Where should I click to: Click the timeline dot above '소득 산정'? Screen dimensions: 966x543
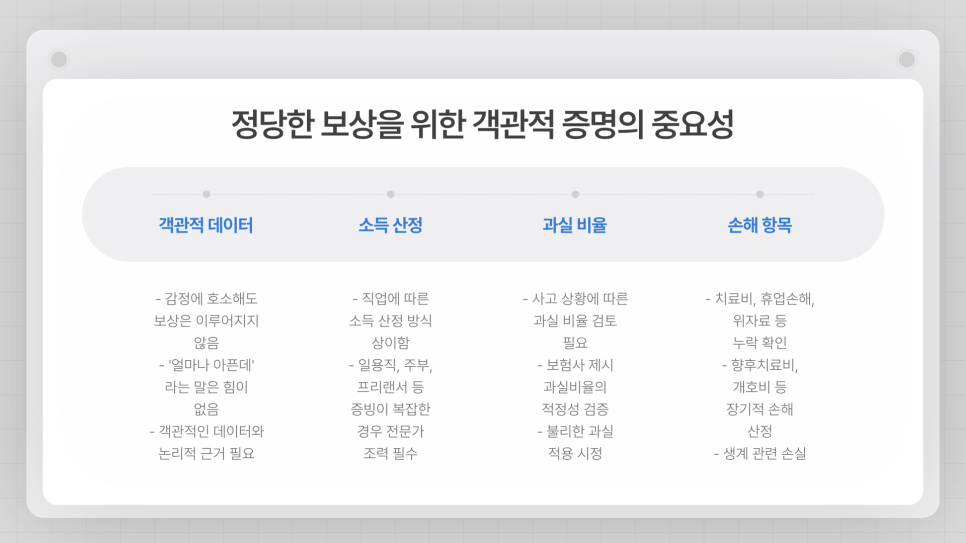(391, 194)
